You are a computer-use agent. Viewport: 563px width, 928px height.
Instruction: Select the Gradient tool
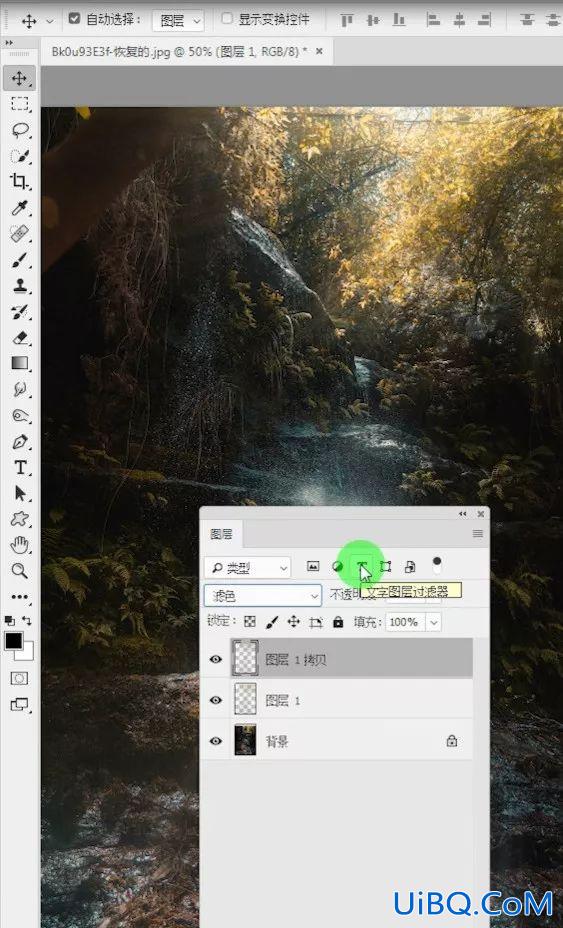[x=20, y=363]
